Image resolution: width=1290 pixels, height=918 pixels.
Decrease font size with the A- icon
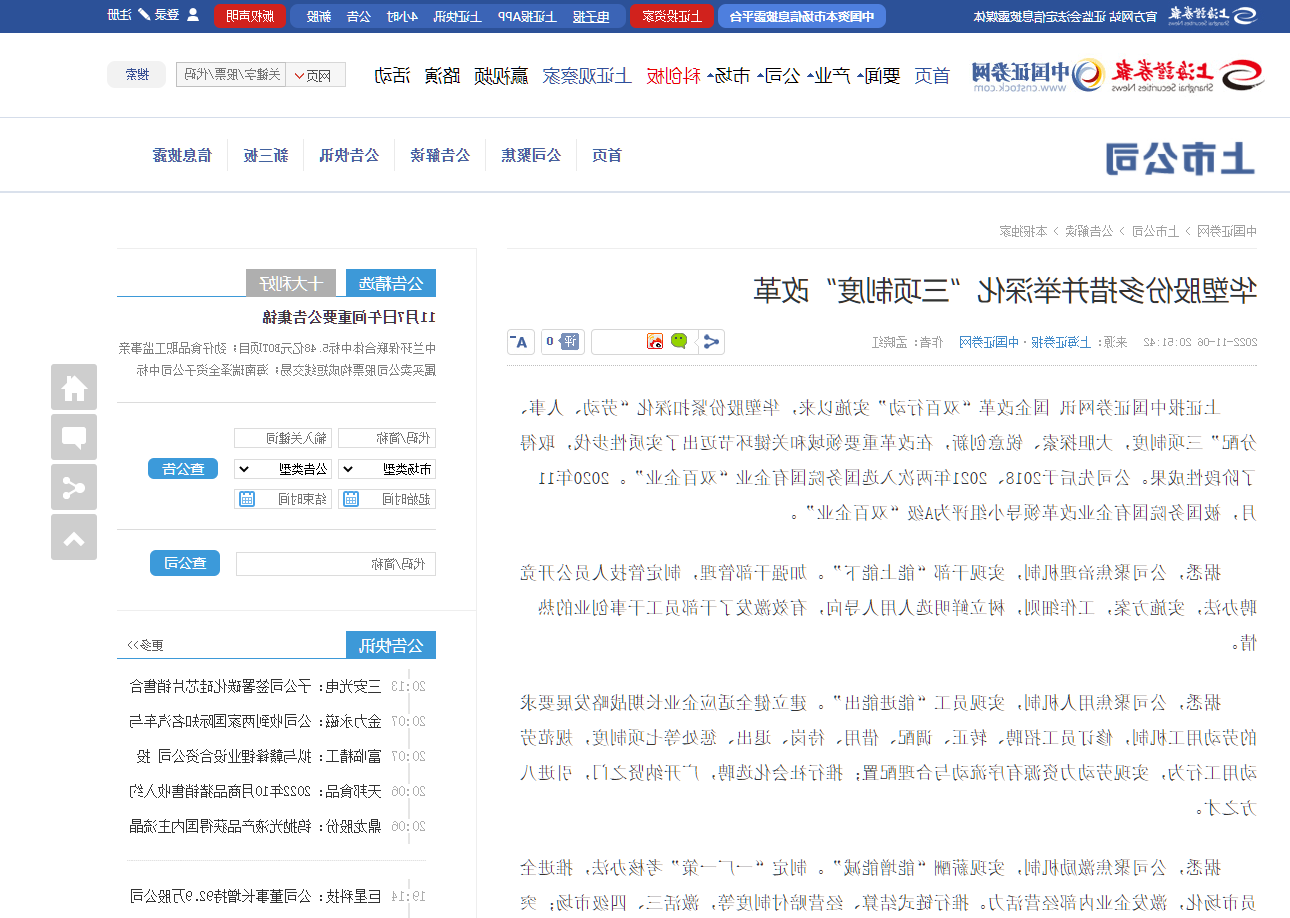pyautogui.click(x=520, y=342)
